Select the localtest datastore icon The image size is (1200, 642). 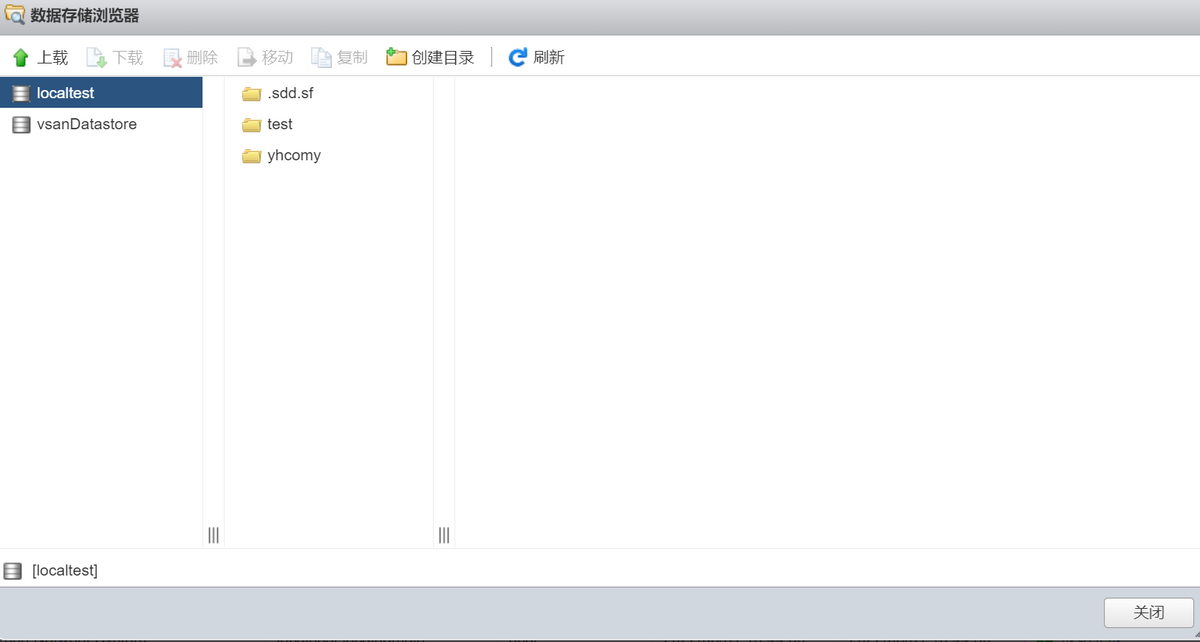coord(21,93)
